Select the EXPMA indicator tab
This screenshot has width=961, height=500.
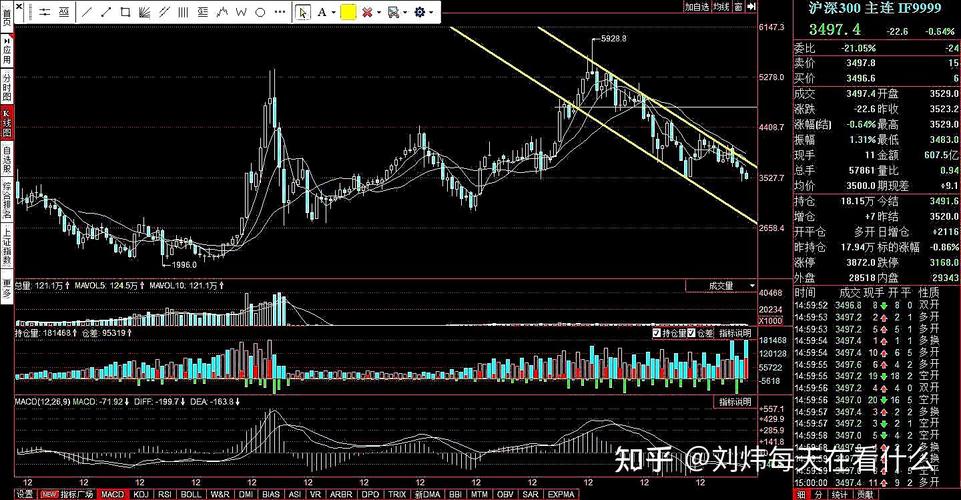pyautogui.click(x=561, y=494)
